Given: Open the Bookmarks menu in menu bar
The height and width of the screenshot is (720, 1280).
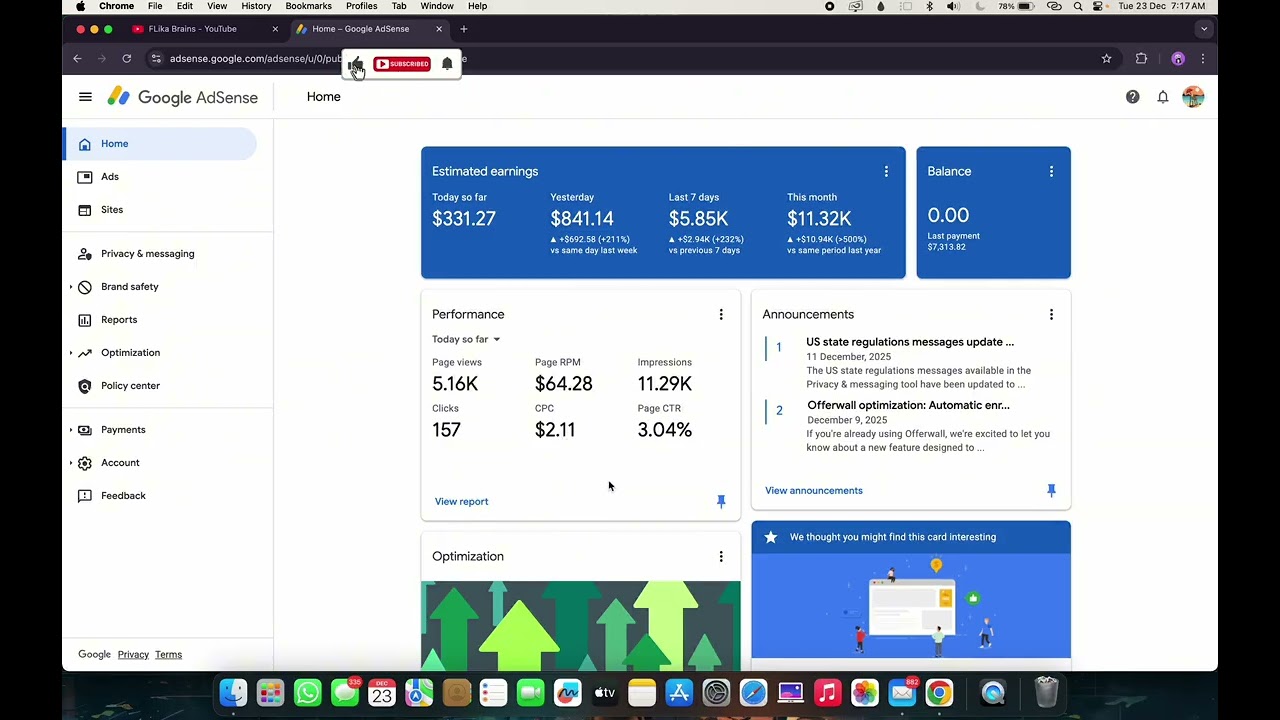Looking at the screenshot, I should tap(308, 6).
